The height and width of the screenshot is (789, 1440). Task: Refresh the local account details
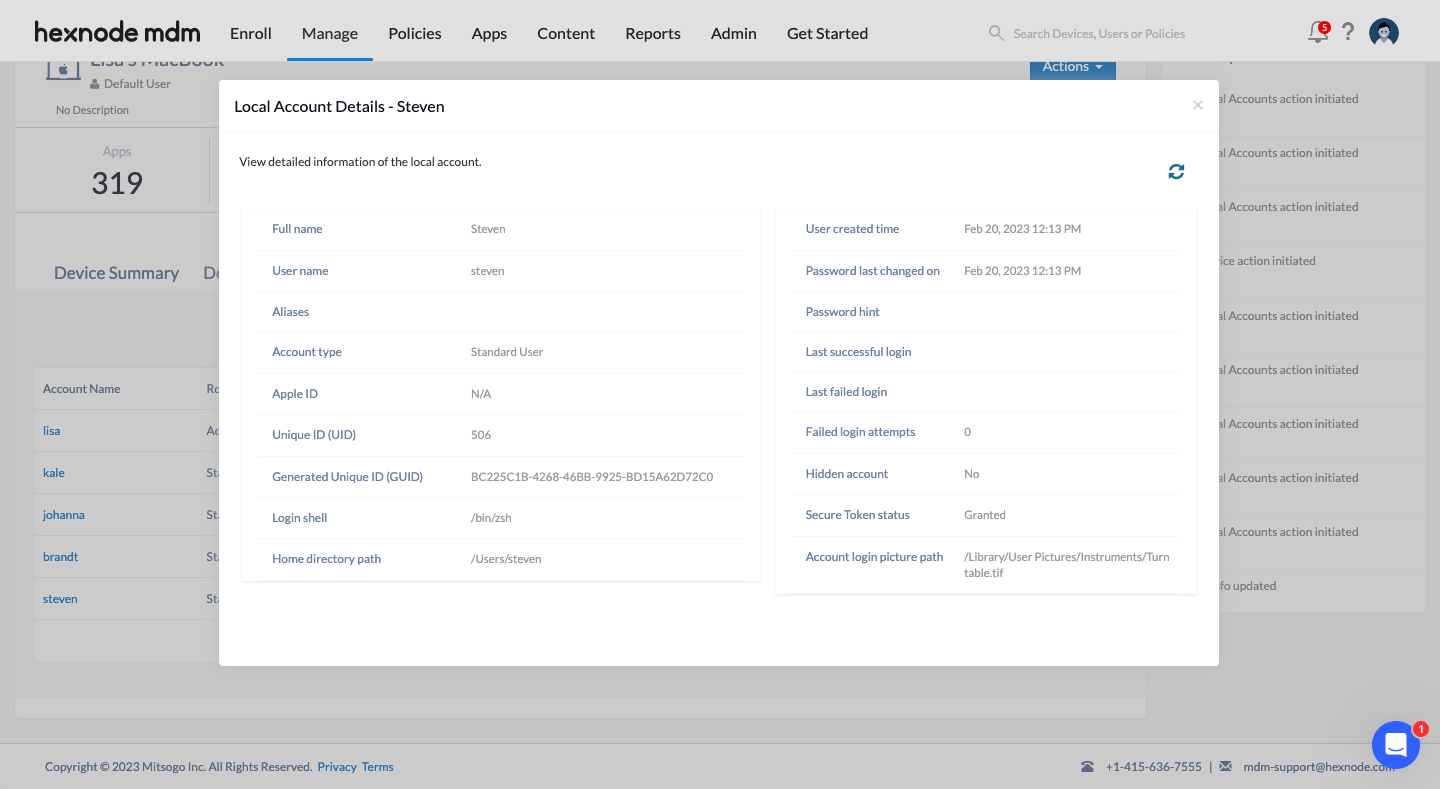[1176, 172]
